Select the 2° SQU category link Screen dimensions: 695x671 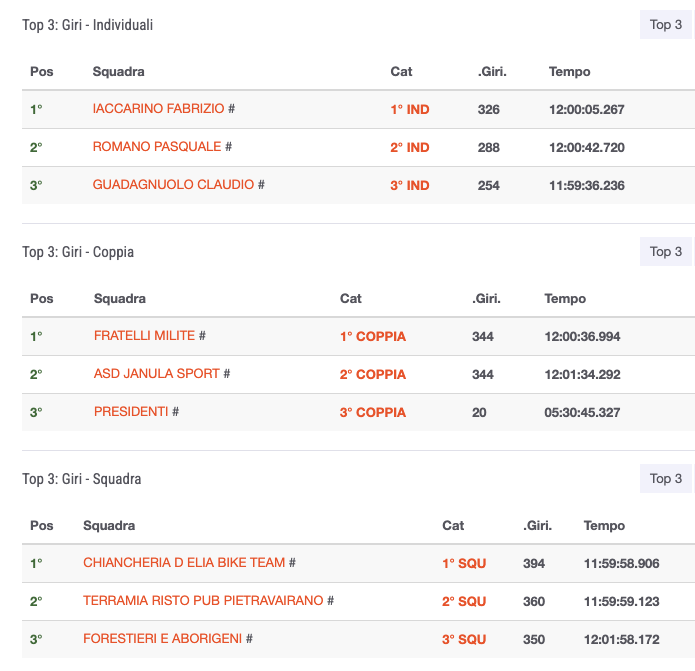464,601
